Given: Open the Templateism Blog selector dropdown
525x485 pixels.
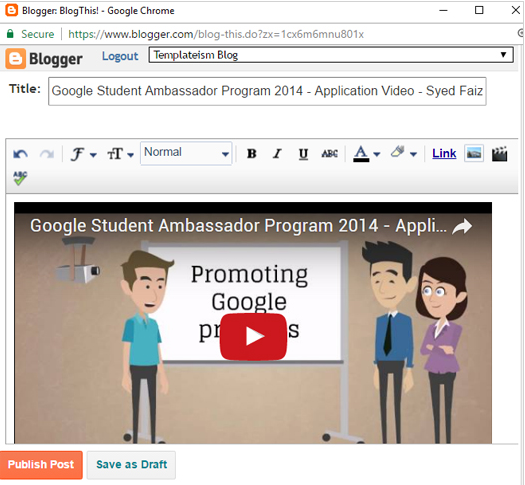Looking at the screenshot, I should 331,55.
